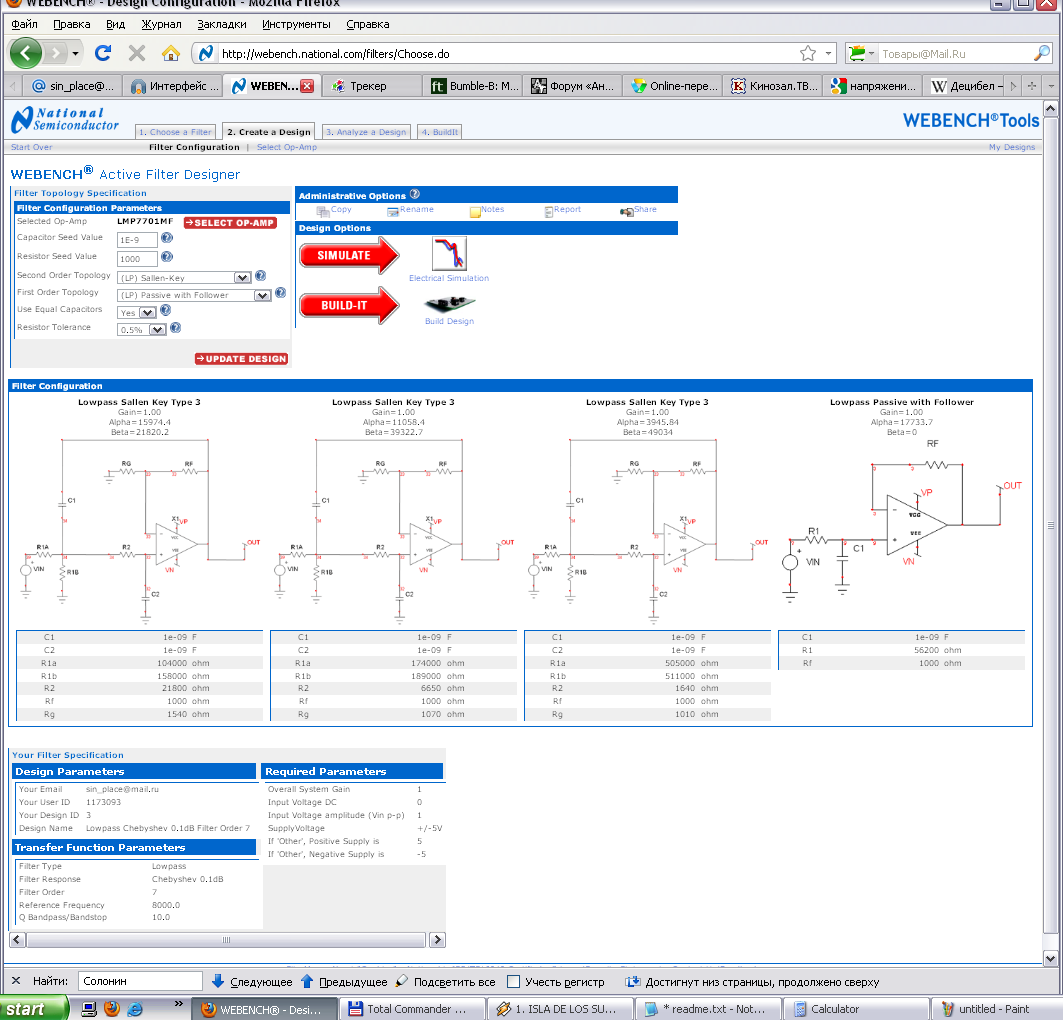
Task: Click the Rename design icon
Action: (393, 211)
